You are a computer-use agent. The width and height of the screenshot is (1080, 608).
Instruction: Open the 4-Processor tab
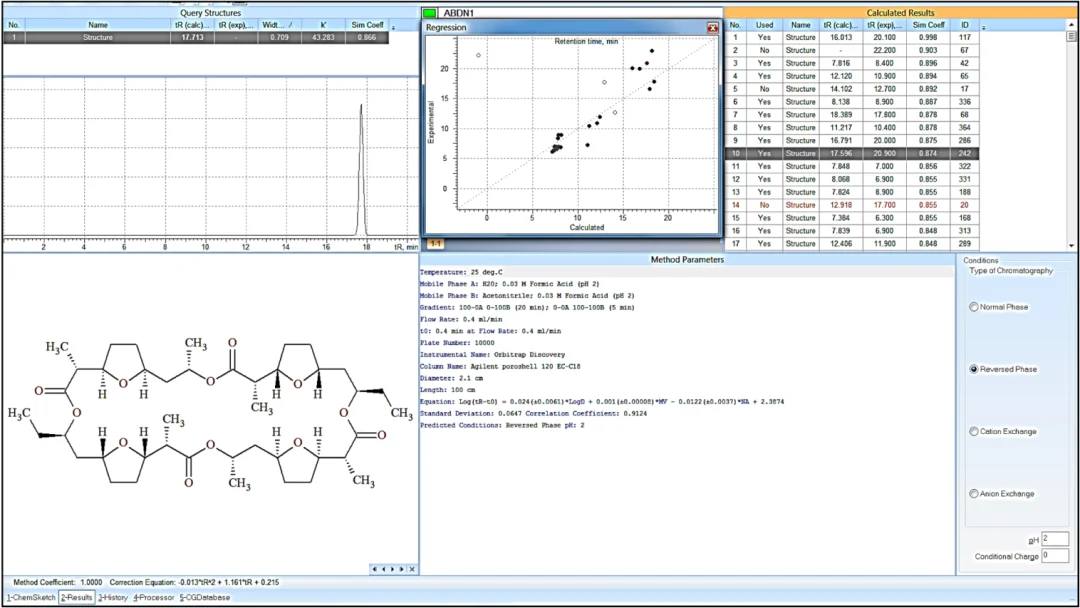[x=154, y=598]
